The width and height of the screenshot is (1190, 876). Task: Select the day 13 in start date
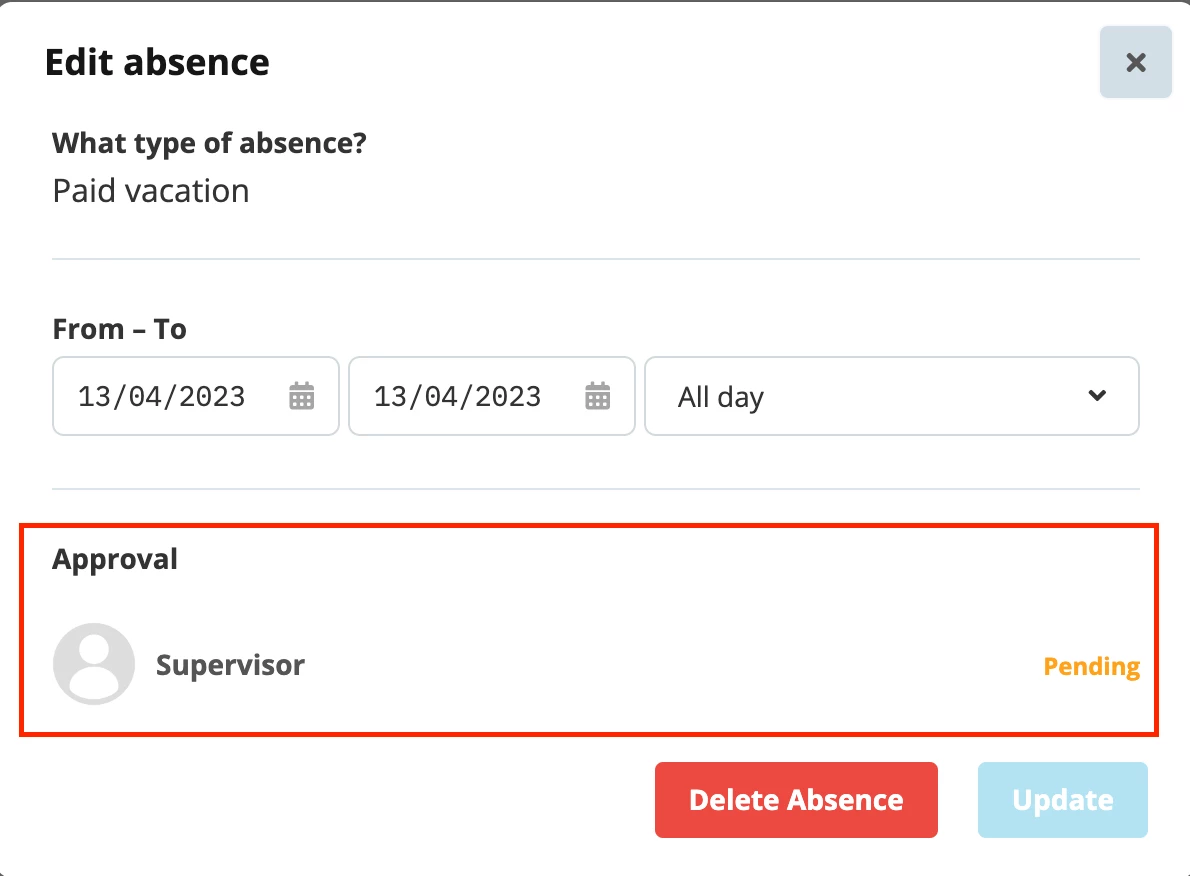coord(95,397)
